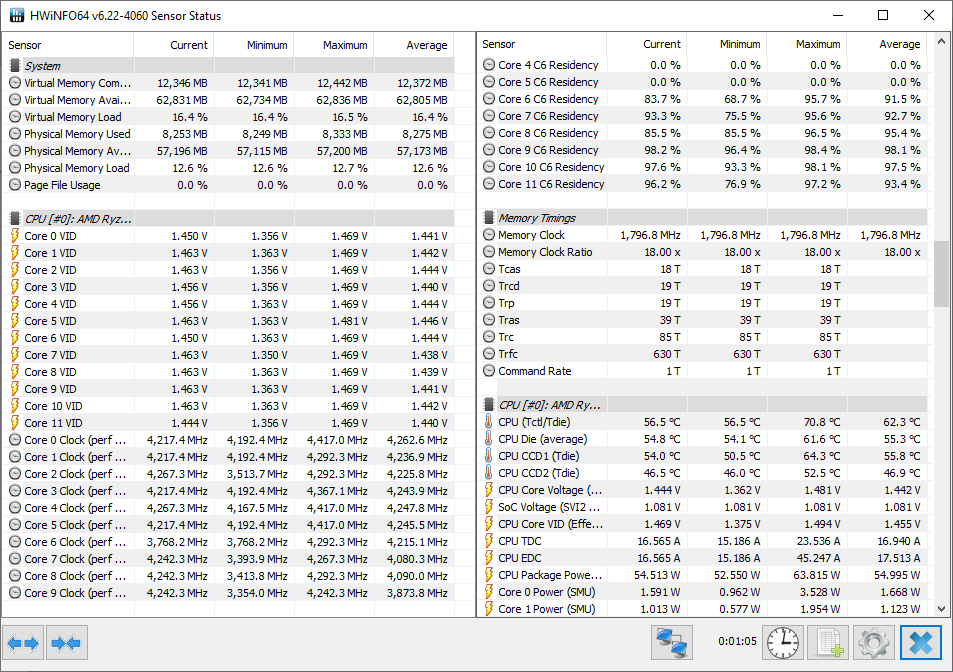Screen dimensions: 953x672
Task: Click the CPU CCD2 (Tdie) thermometer icon
Action: pyautogui.click(x=489, y=473)
